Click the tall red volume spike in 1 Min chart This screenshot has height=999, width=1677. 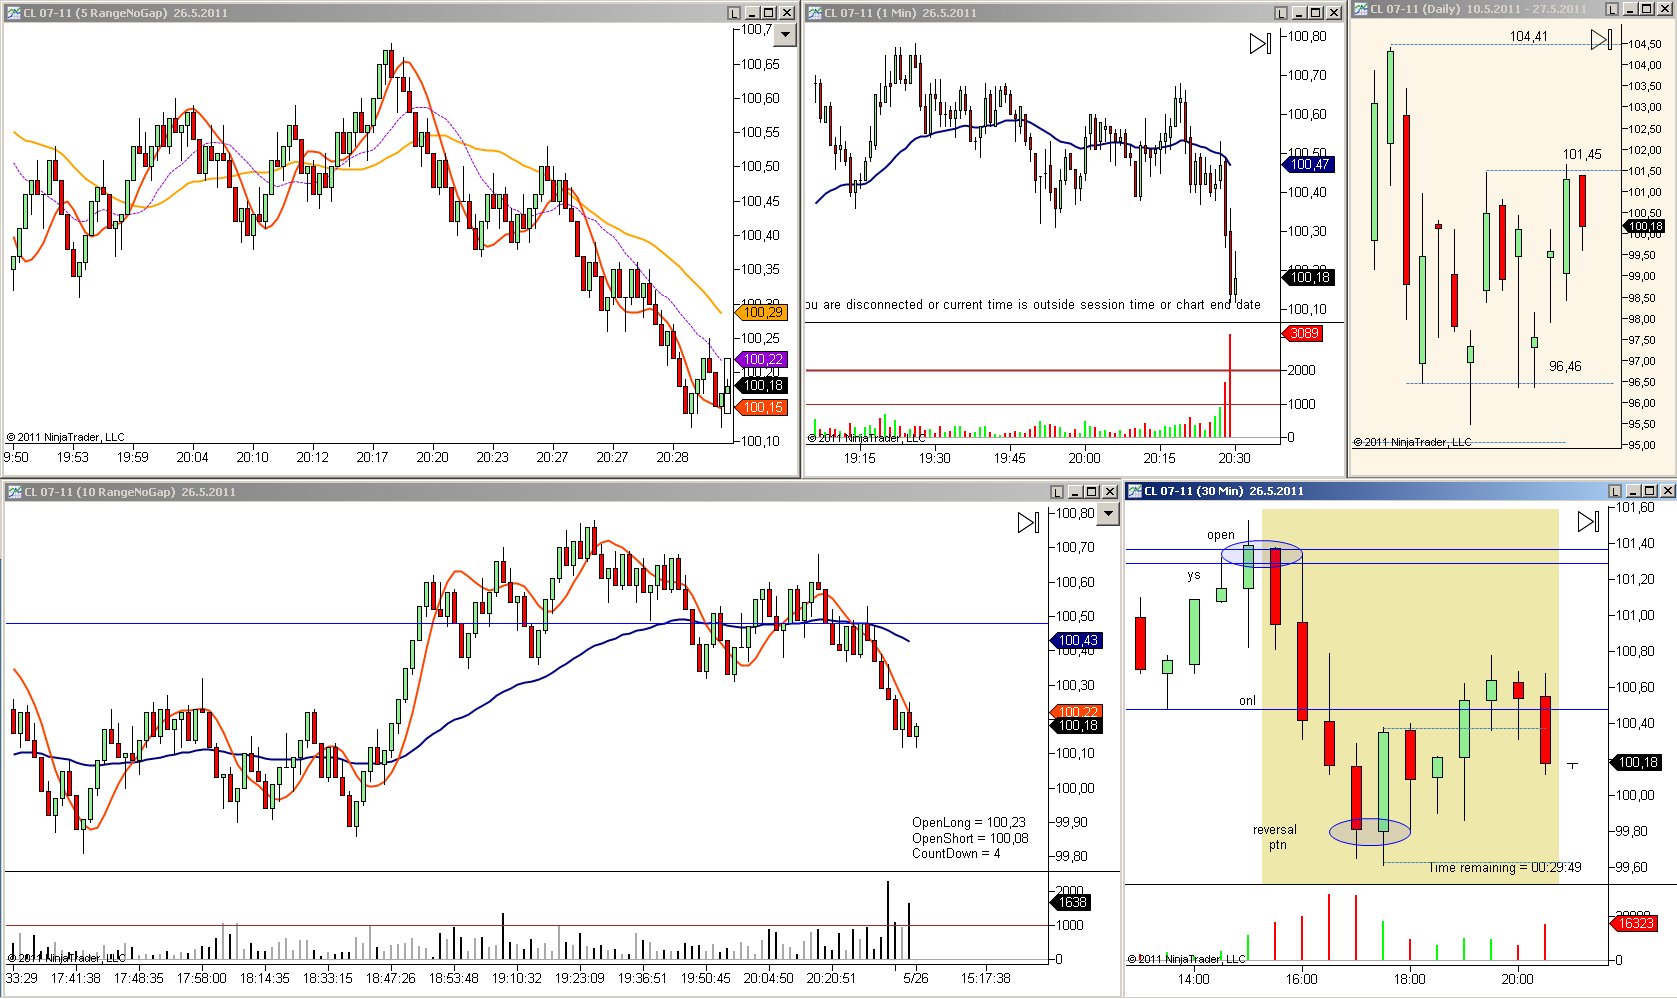click(x=1230, y=386)
